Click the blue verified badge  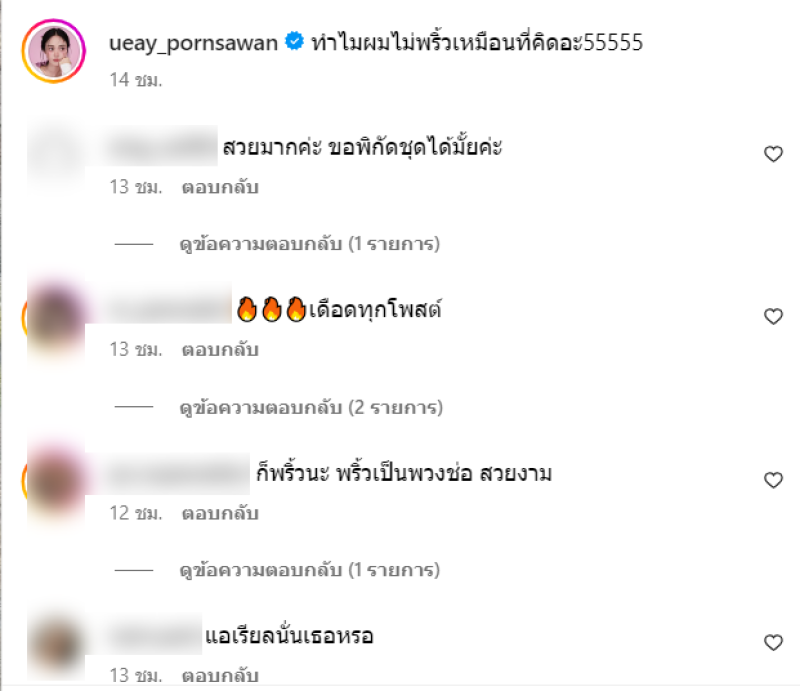[294, 41]
